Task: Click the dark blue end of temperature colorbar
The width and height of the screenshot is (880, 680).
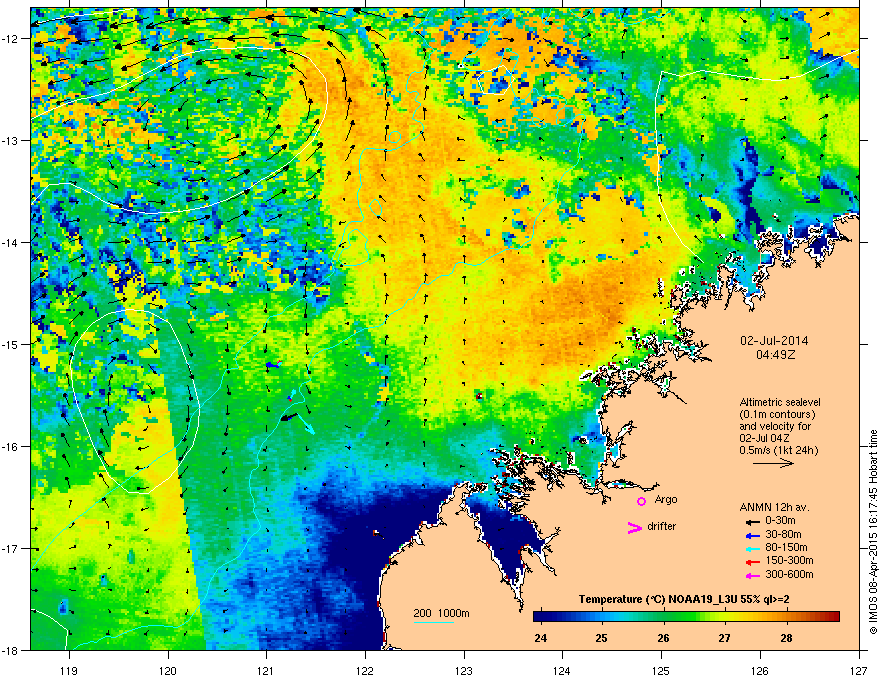Action: 540,617
